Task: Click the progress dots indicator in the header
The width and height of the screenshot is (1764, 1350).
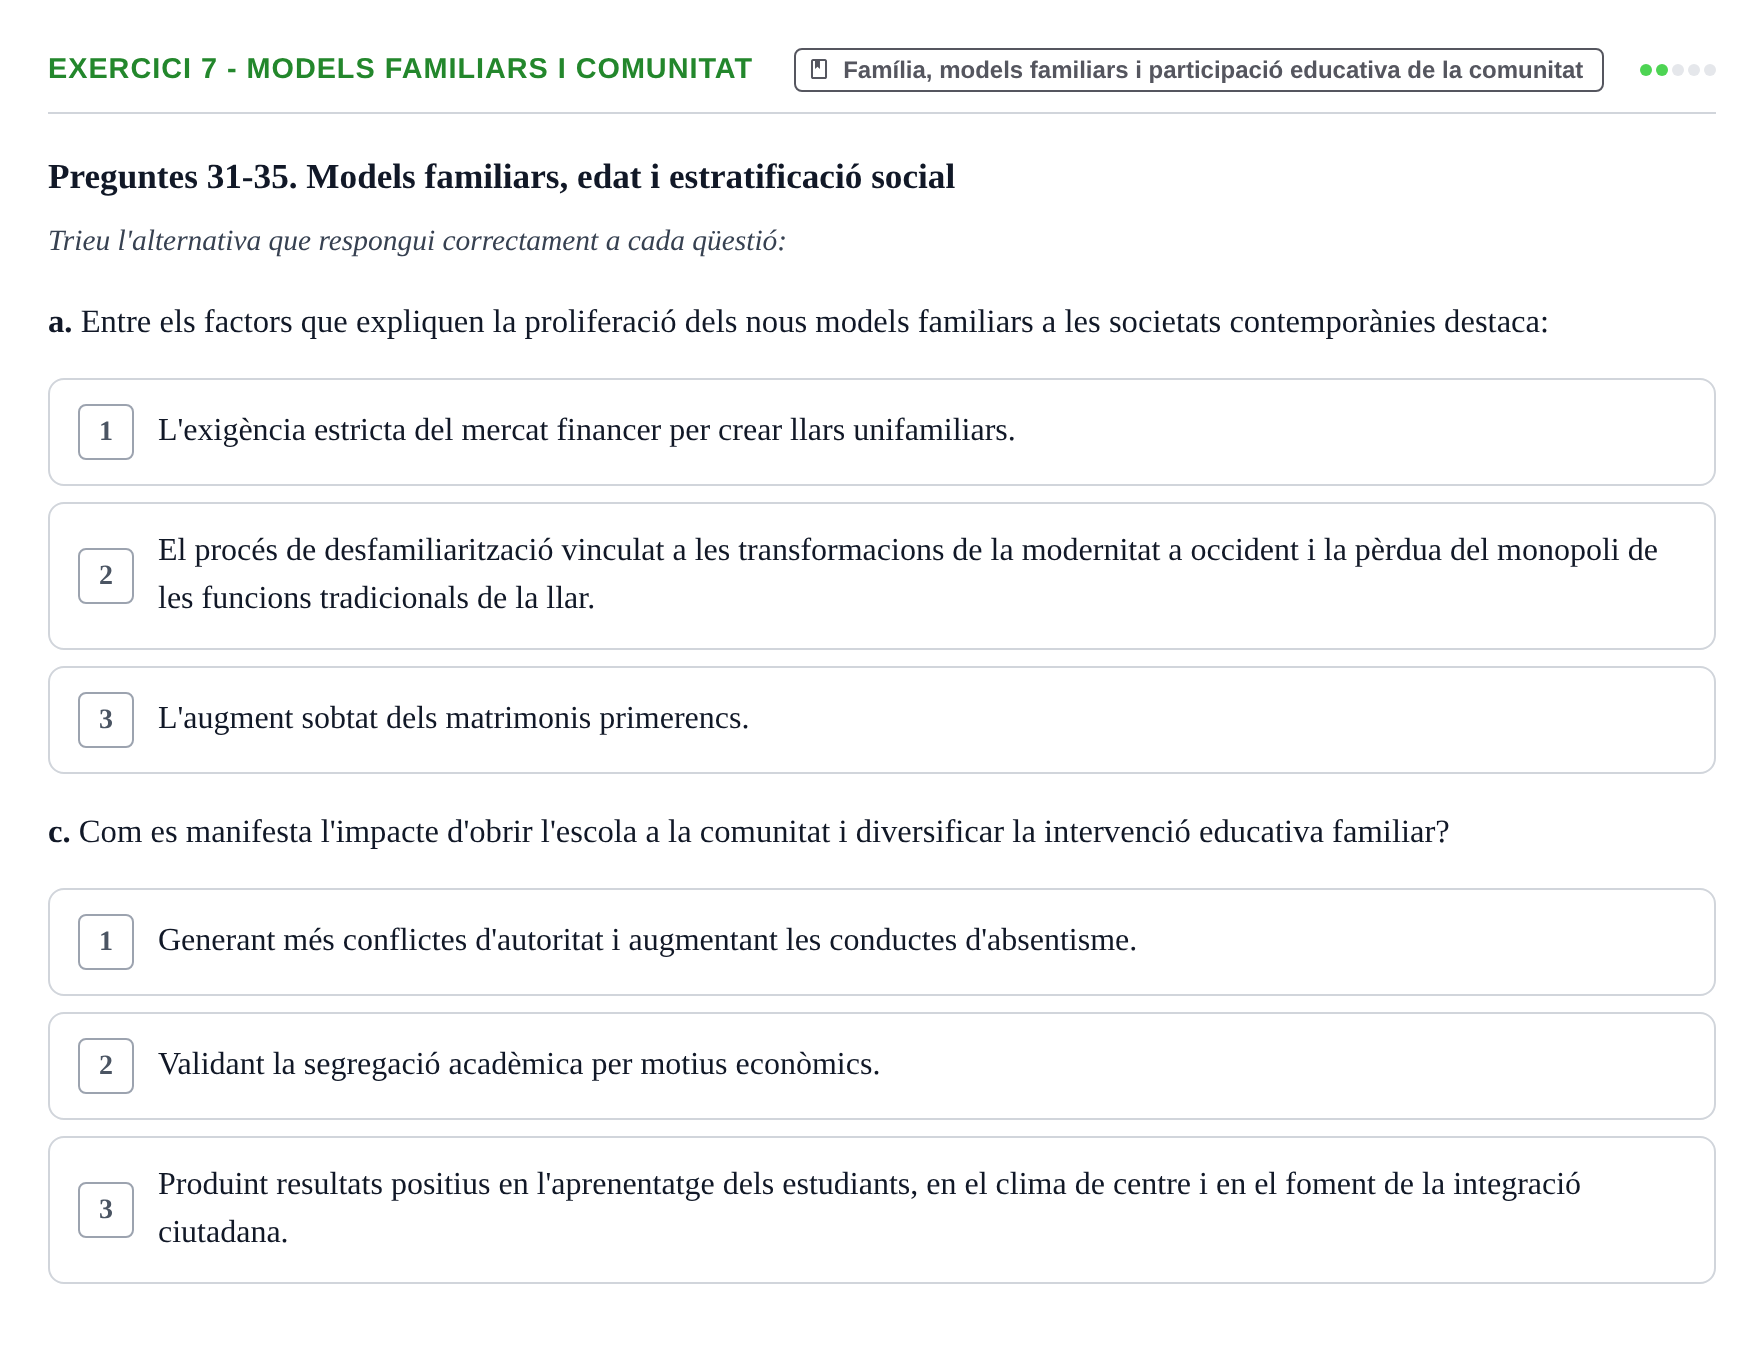Action: point(1677,70)
